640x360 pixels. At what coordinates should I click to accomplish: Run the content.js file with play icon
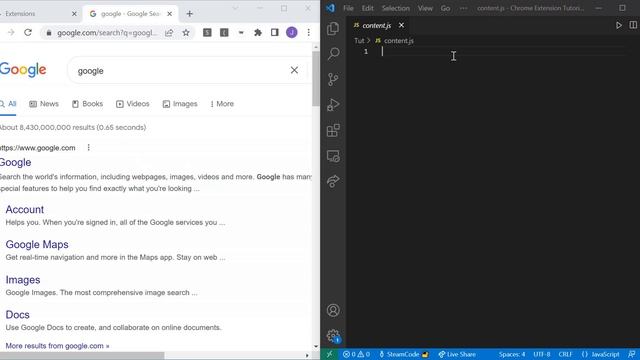pos(619,25)
